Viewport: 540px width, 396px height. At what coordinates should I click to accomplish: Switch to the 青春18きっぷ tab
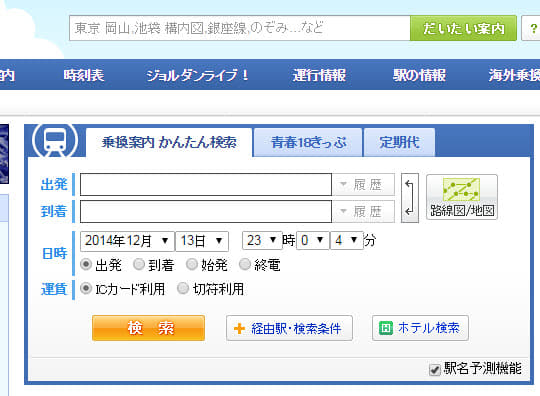(308, 143)
